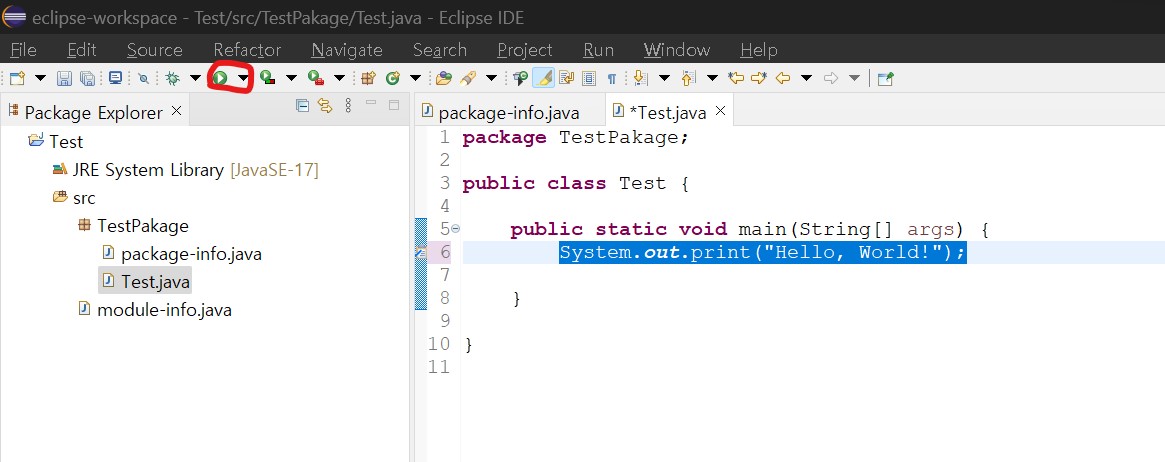Open the Project menu
The image size is (1165, 462).
tap(525, 50)
